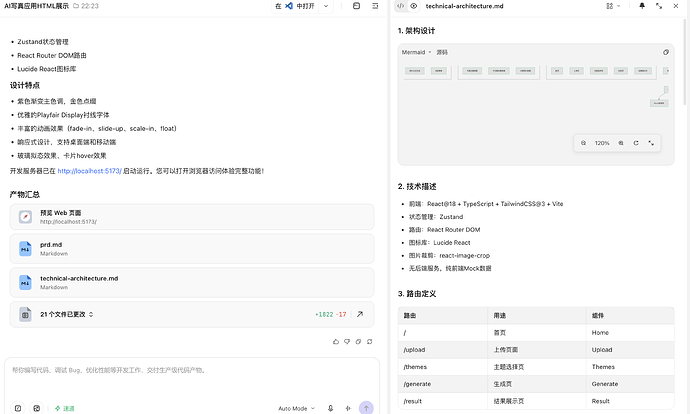
Task: Reset the Mermaid diagram view
Action: 636,143
